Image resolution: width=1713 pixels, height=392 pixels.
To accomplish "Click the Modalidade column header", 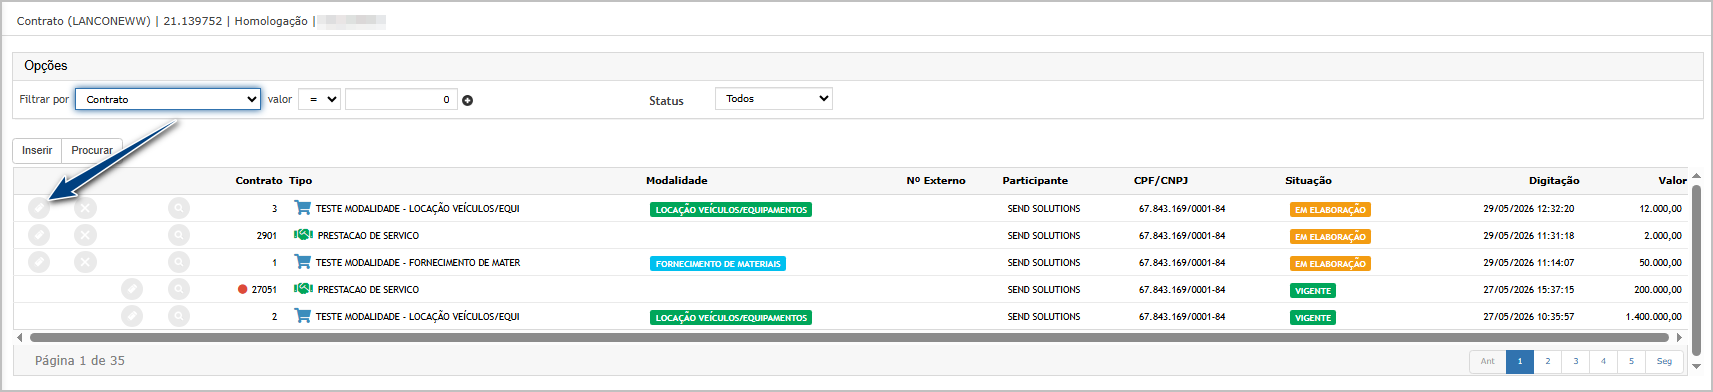I will 677,181.
